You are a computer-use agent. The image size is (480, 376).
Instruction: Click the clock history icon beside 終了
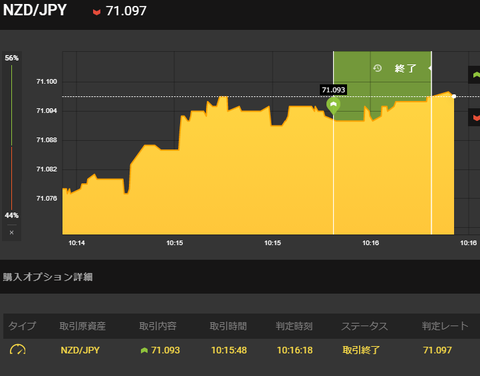[x=377, y=68]
